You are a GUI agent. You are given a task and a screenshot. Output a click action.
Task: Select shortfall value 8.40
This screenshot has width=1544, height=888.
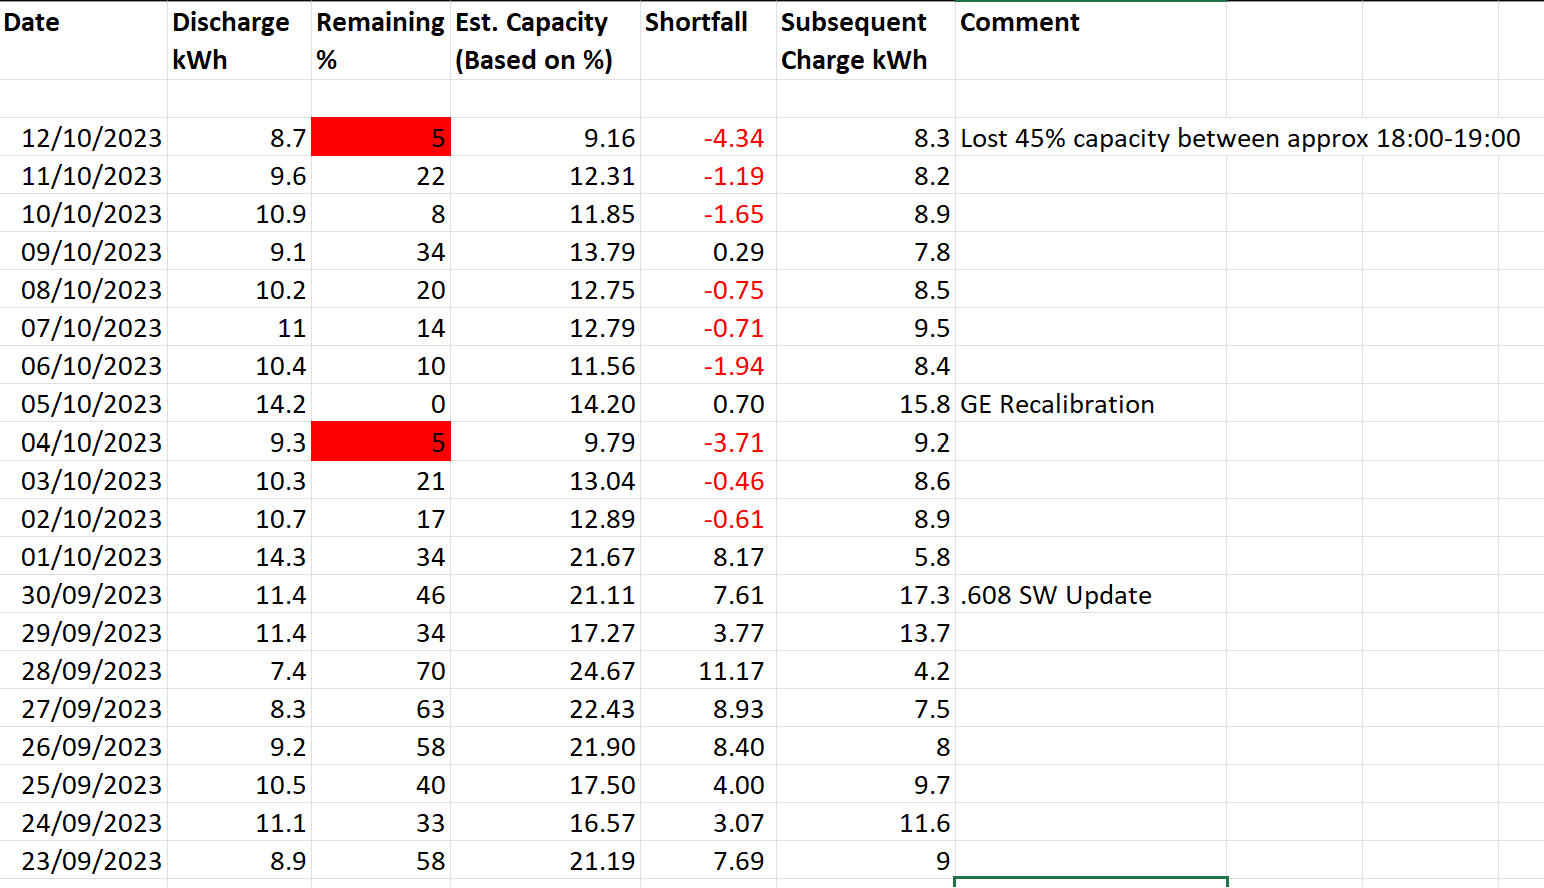pyautogui.click(x=708, y=747)
